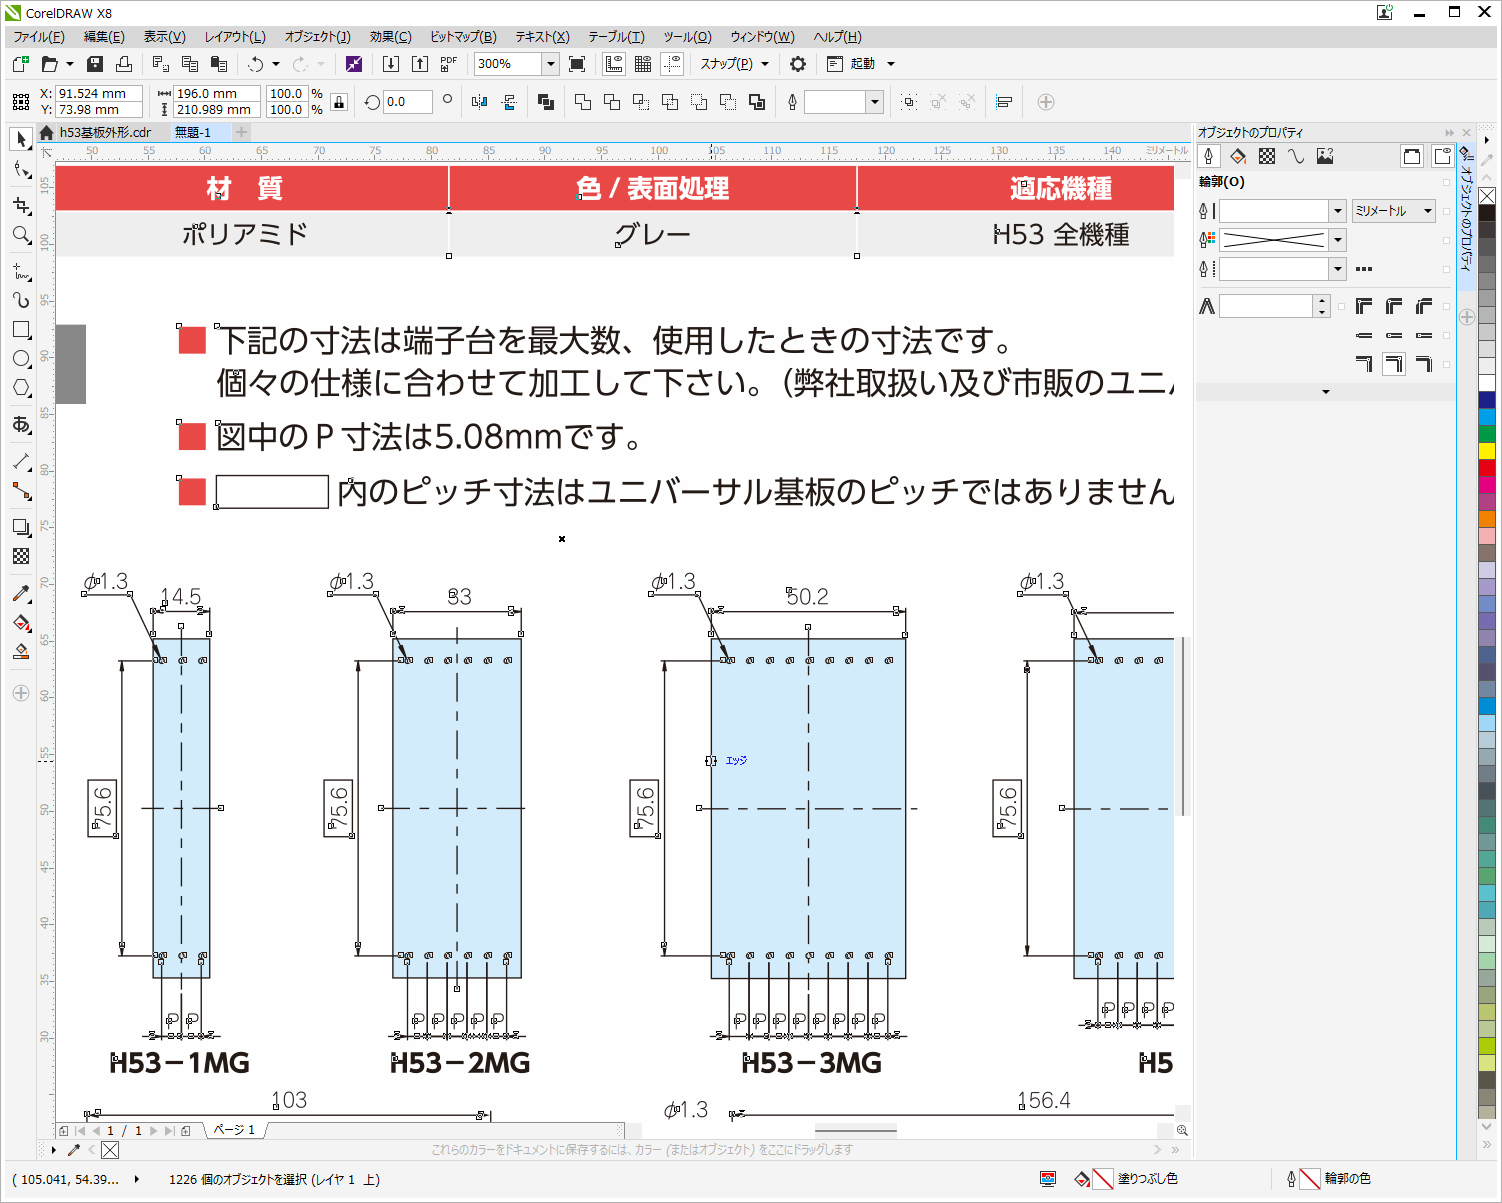Viewport: 1502px width, 1203px height.
Task: Activate the Text tool (あ icon)
Action: coord(21,425)
